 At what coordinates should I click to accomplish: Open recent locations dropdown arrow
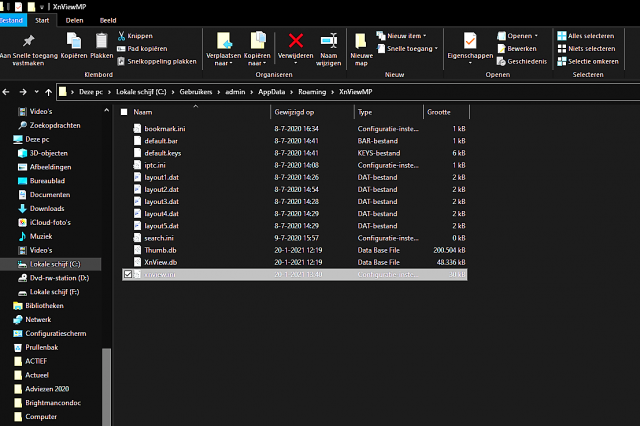tap(36, 92)
